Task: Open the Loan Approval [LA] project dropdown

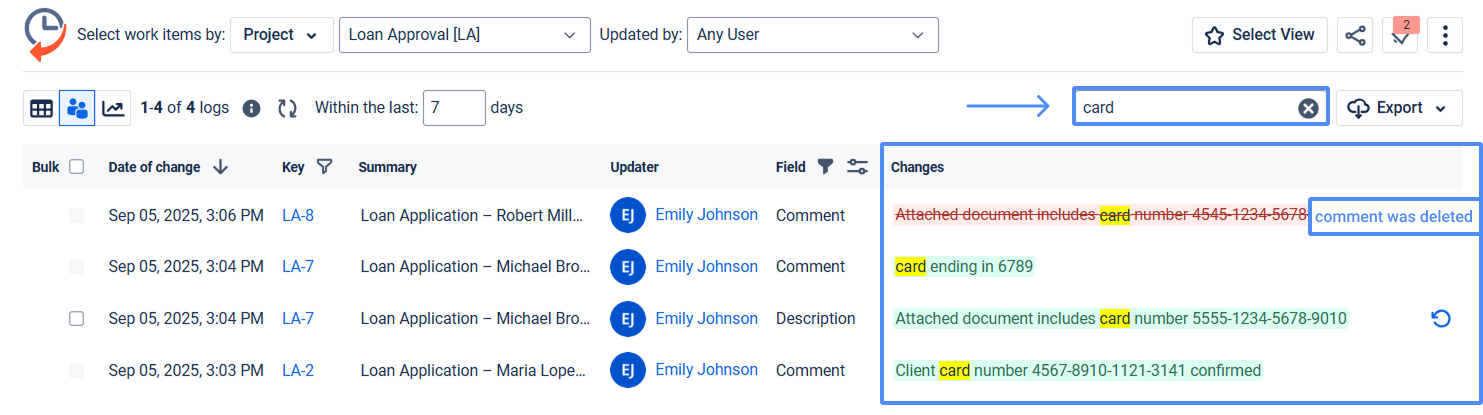Action: click(464, 35)
